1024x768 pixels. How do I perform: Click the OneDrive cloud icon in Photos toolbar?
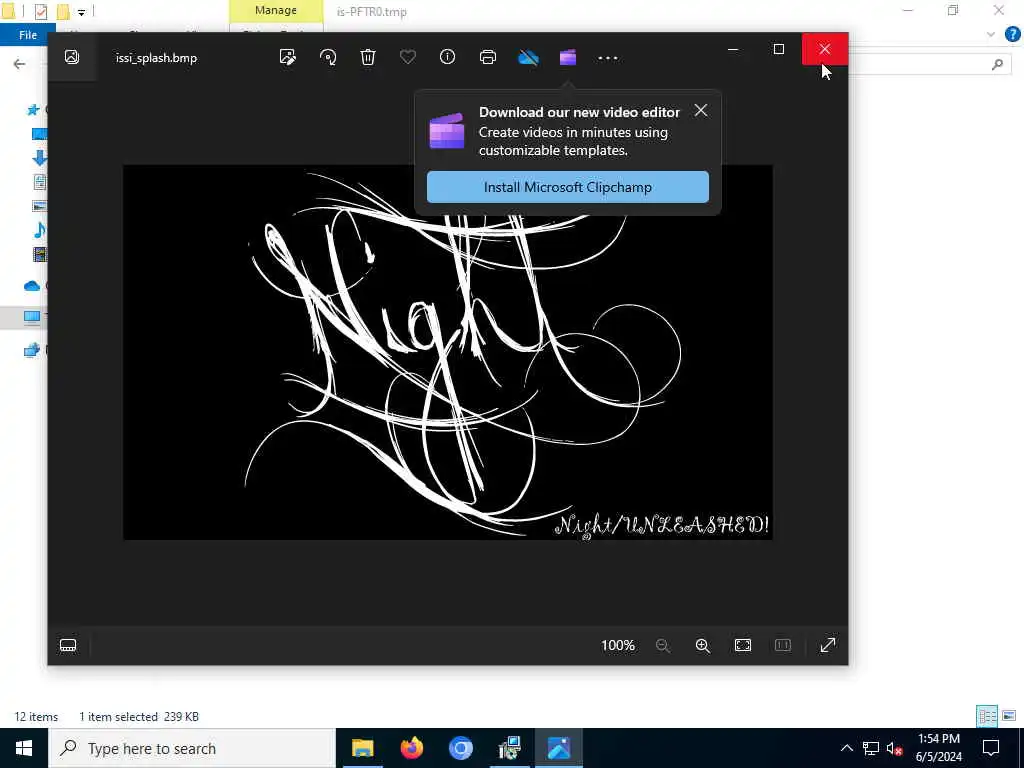[528, 57]
